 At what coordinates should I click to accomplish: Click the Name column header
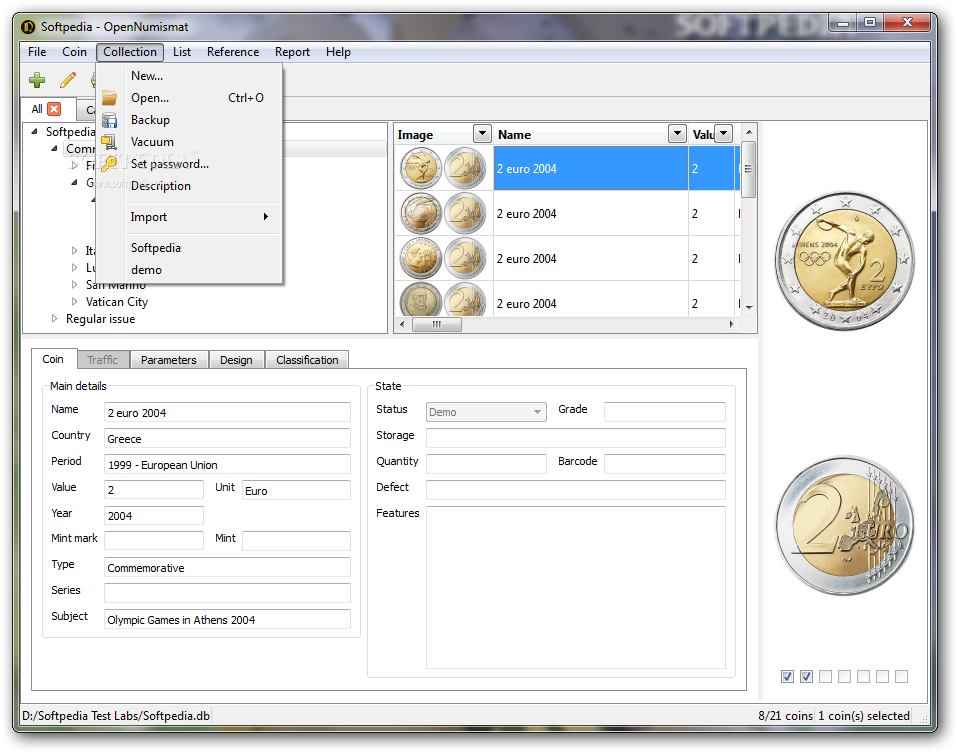pyautogui.click(x=581, y=134)
